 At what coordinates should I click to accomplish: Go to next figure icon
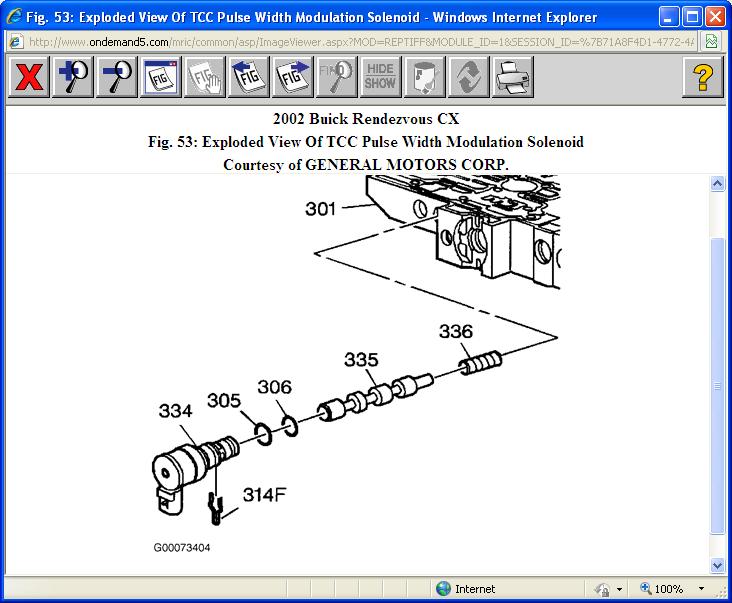coord(292,77)
